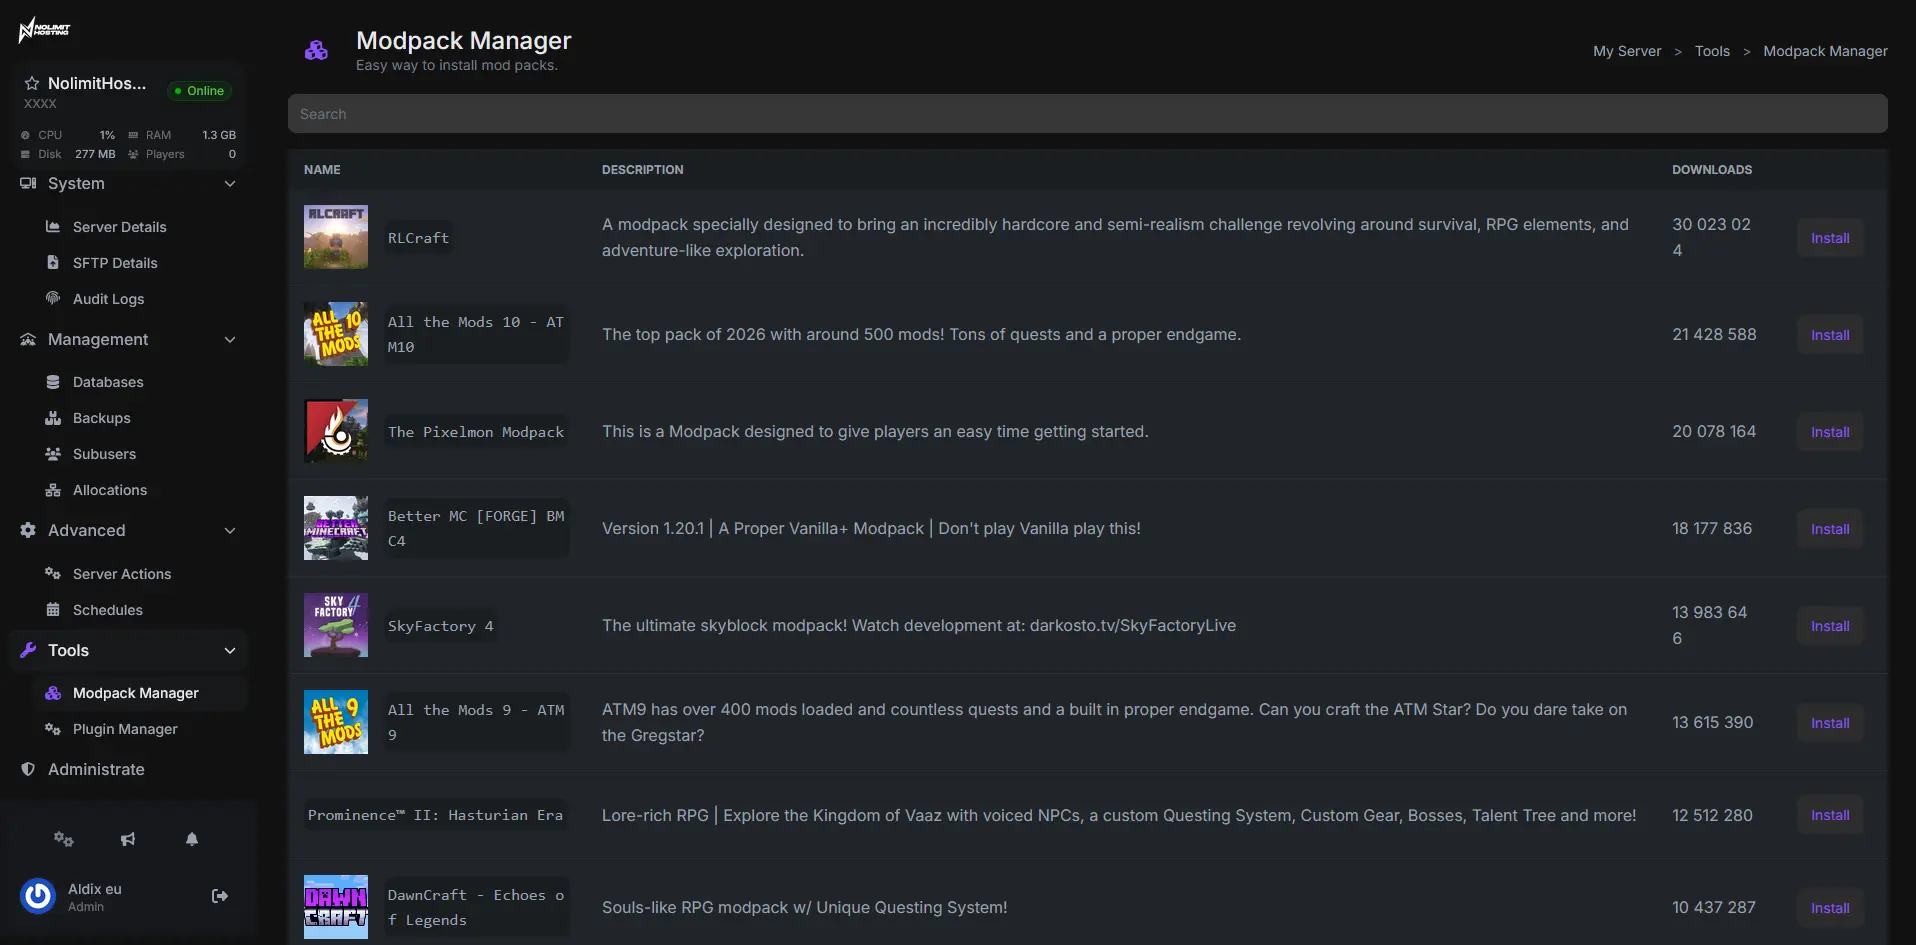Click the DOWNLOADS column header
This screenshot has width=1916, height=945.
[1712, 170]
